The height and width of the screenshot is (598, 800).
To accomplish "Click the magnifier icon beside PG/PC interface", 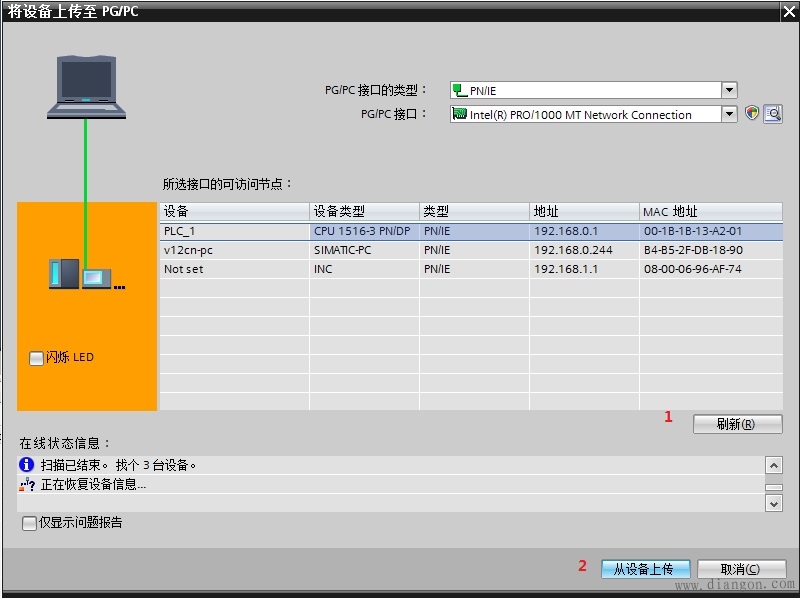I will point(772,114).
